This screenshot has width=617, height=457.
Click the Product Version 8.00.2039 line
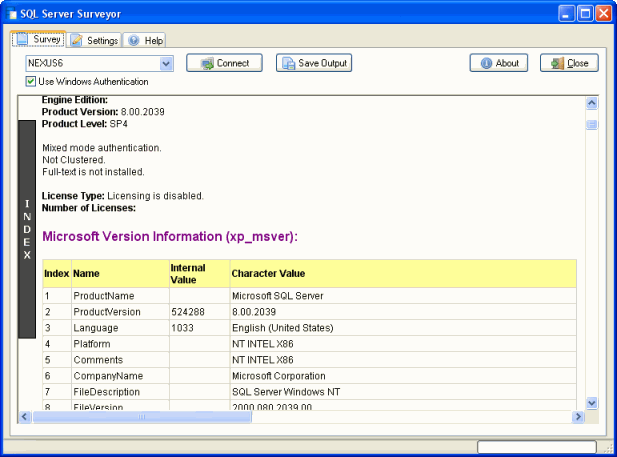coord(103,112)
